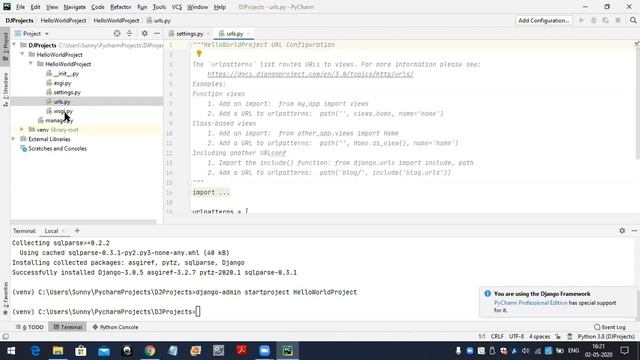Open the TODO tool window
Image resolution: width=640 pixels, height=360 pixels.
click(x=30, y=327)
